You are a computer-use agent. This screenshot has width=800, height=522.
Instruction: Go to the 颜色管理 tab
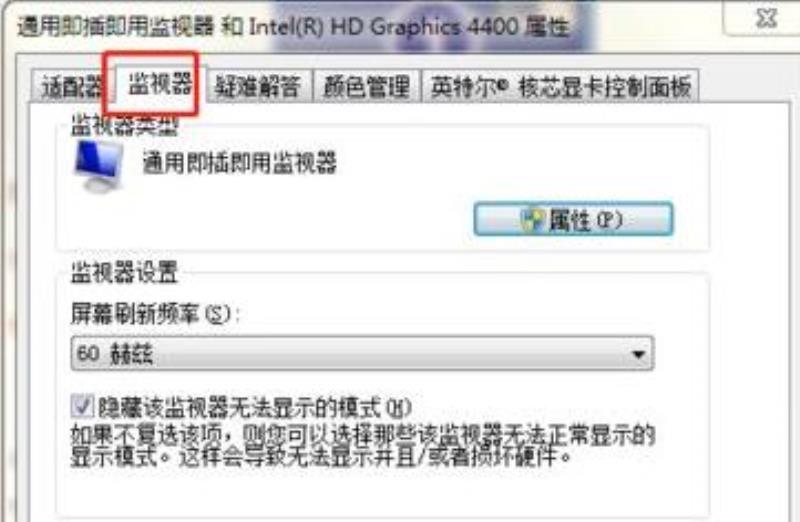point(366,86)
